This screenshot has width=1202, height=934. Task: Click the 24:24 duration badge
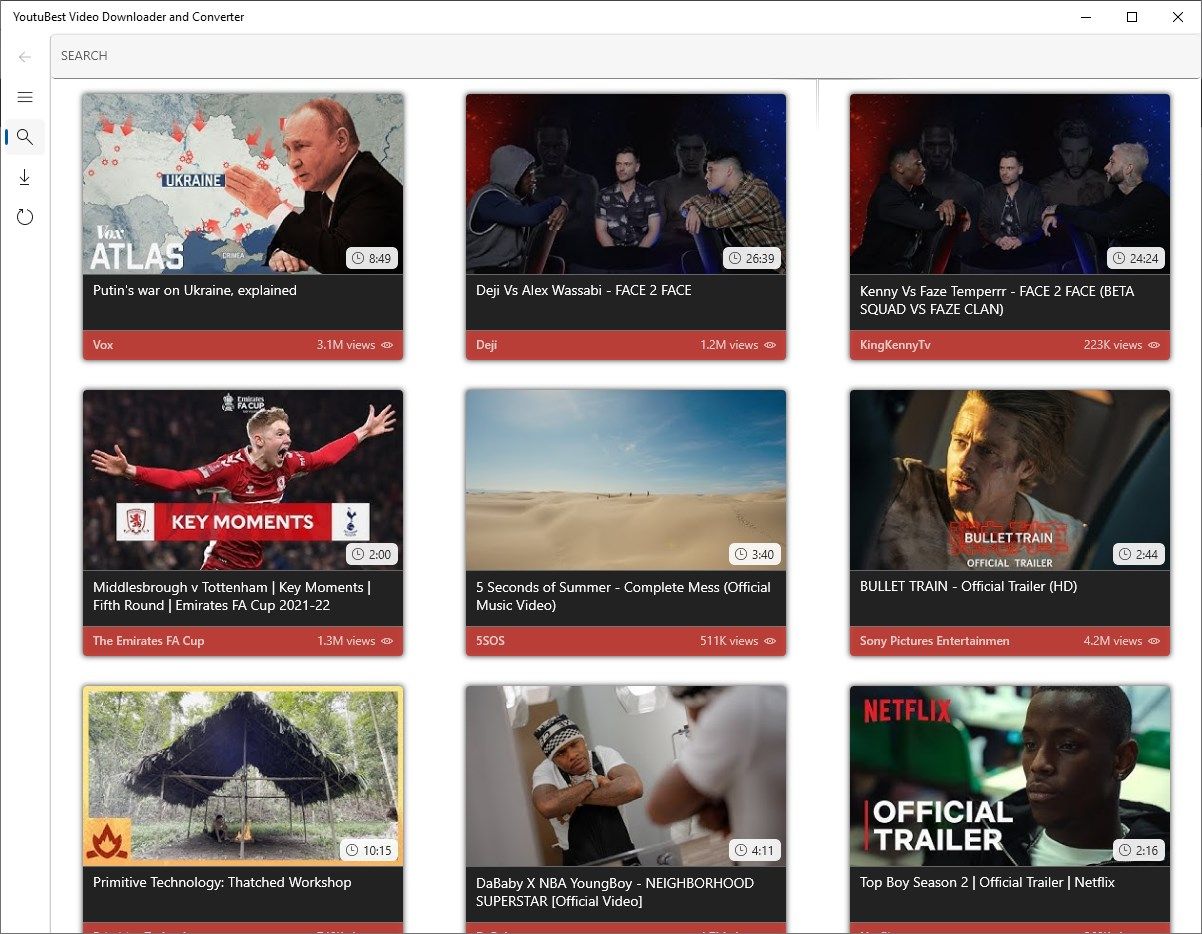click(1136, 259)
